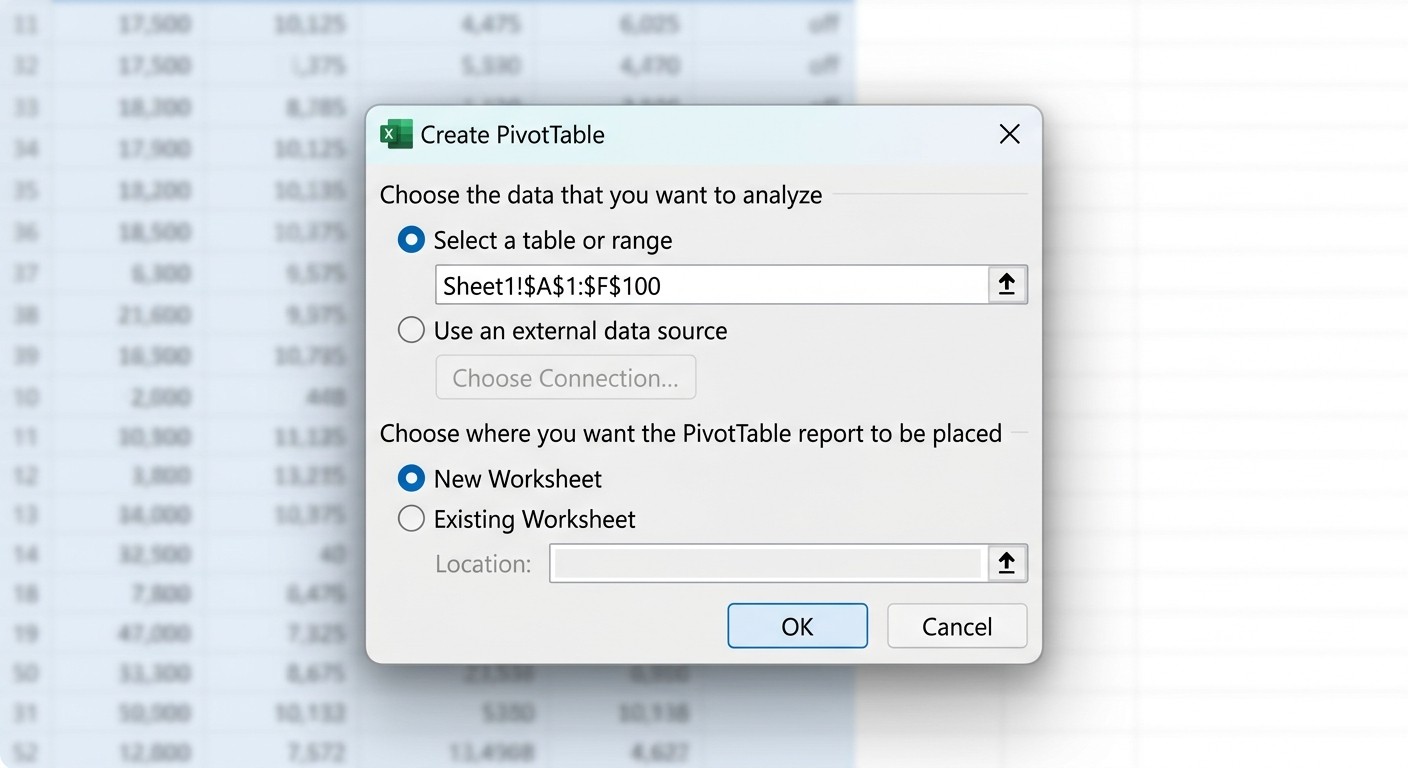
Task: Click inside the Location input field
Action: tap(768, 563)
